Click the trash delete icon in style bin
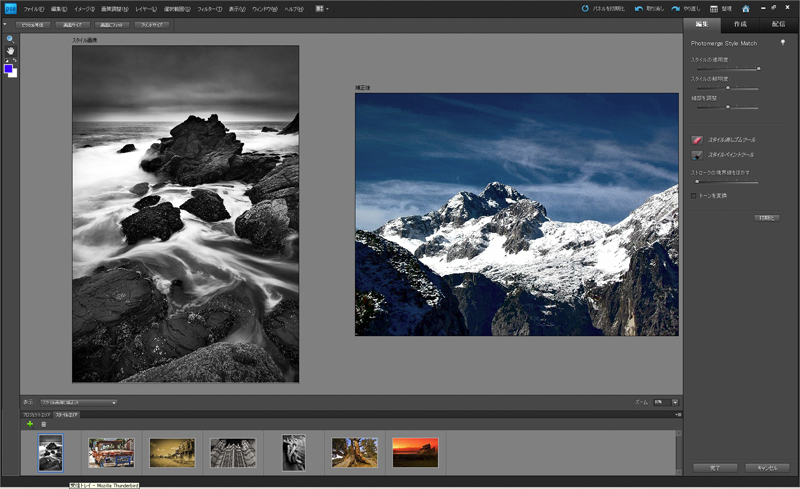The height and width of the screenshot is (489, 800). (x=43, y=424)
